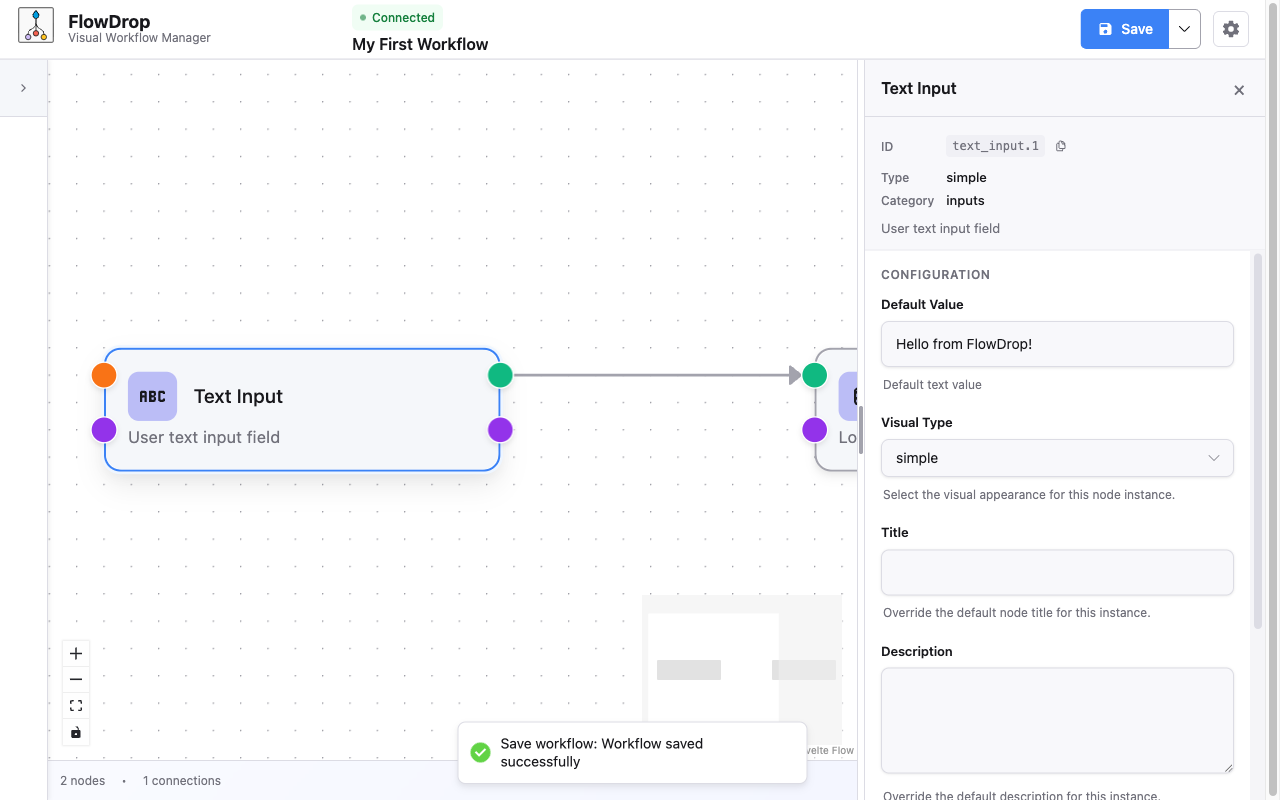
Task: Zoom out of the canvas
Action: point(75,679)
